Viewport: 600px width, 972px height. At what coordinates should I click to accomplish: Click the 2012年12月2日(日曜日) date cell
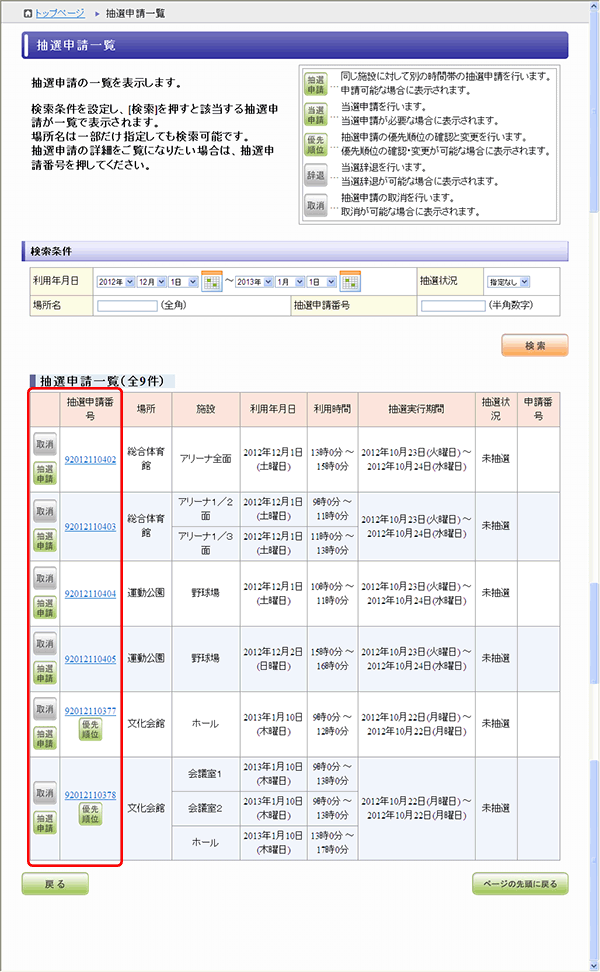point(273,659)
